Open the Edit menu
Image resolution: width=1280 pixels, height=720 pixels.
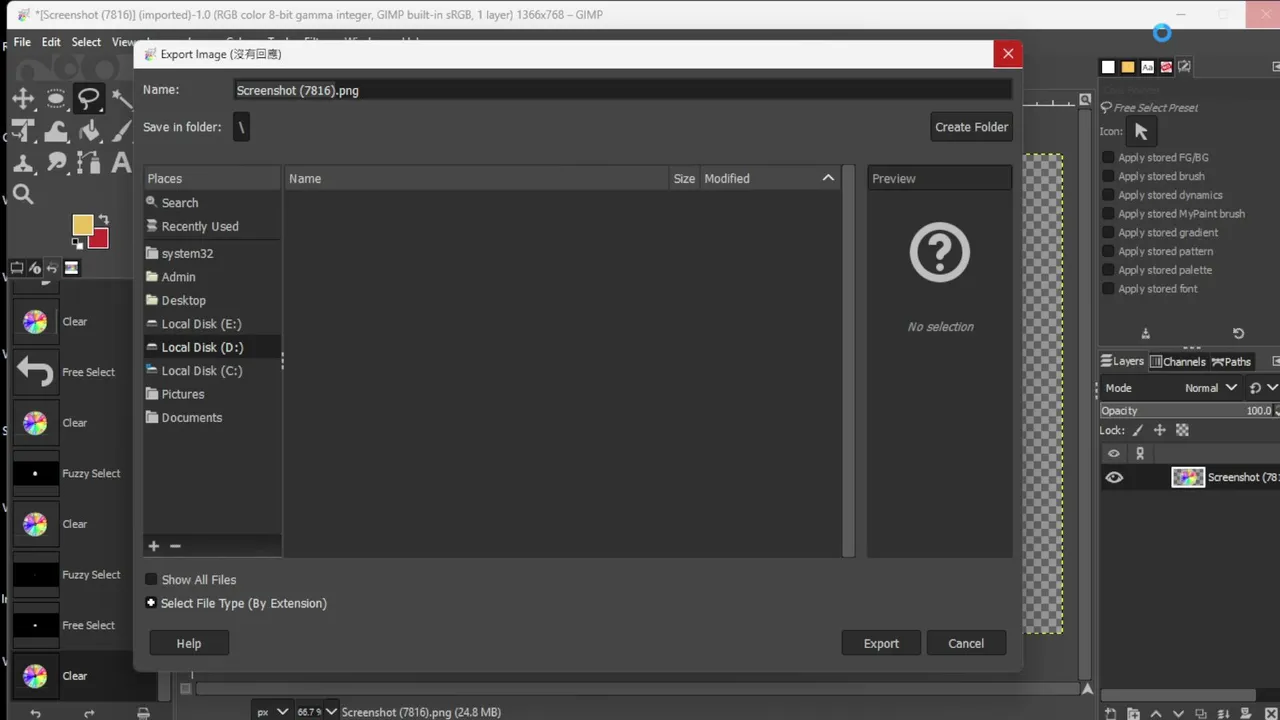(x=51, y=42)
